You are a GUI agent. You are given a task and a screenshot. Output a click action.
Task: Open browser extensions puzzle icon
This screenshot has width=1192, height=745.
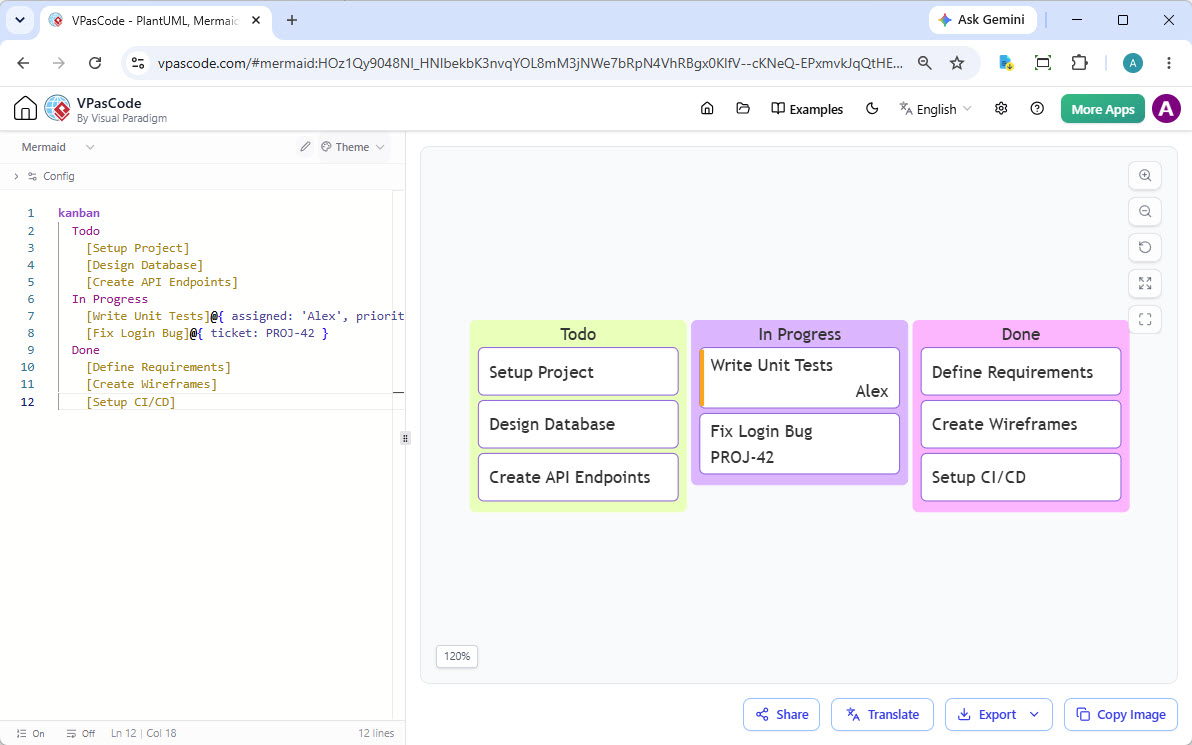click(x=1079, y=63)
